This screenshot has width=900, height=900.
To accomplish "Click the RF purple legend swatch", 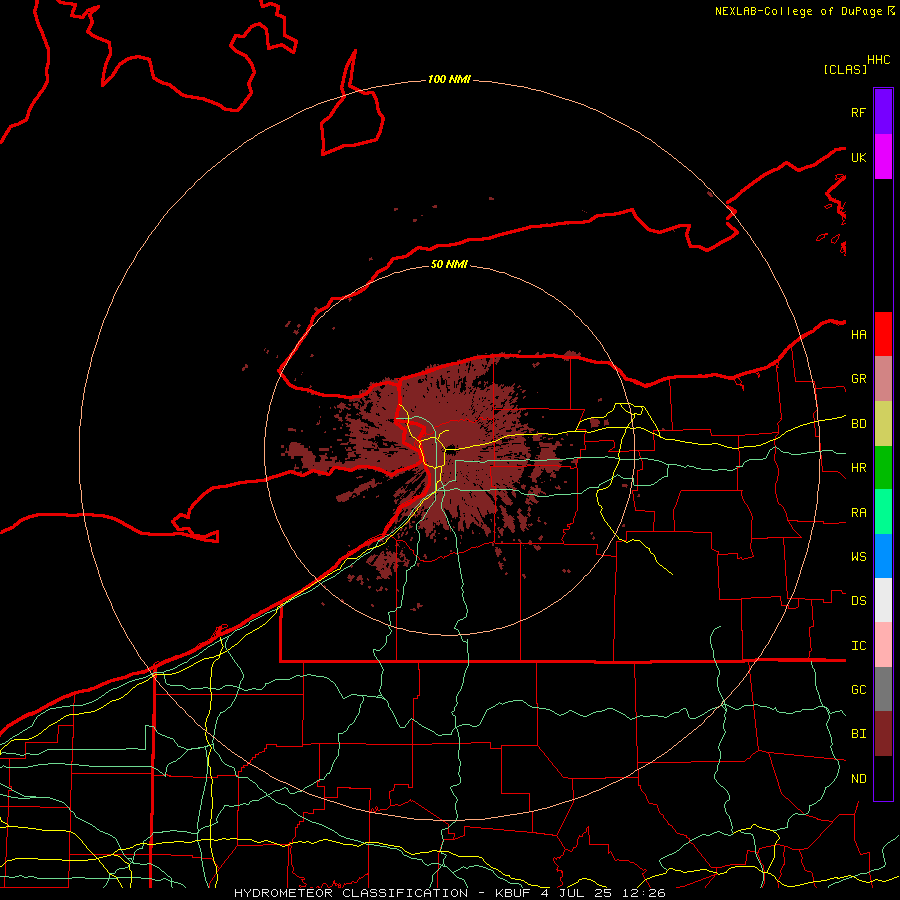I will tap(883, 112).
